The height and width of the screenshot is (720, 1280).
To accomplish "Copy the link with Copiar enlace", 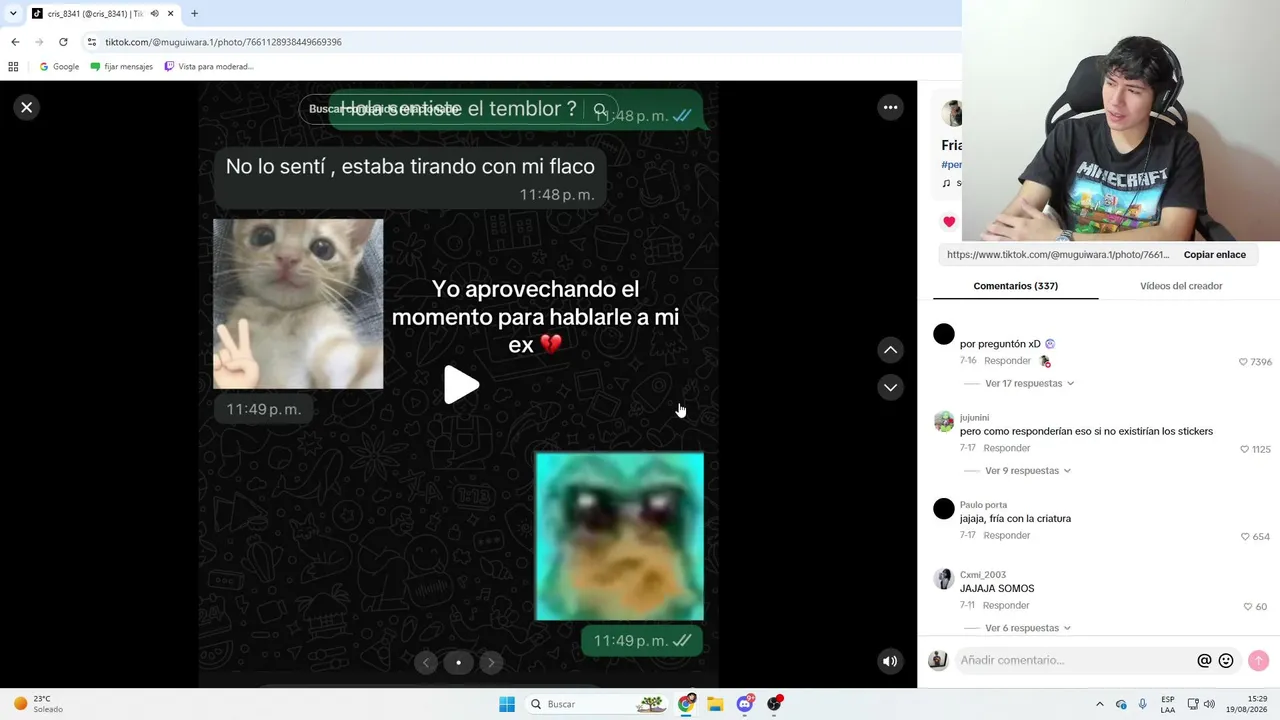I will coord(1214,255).
